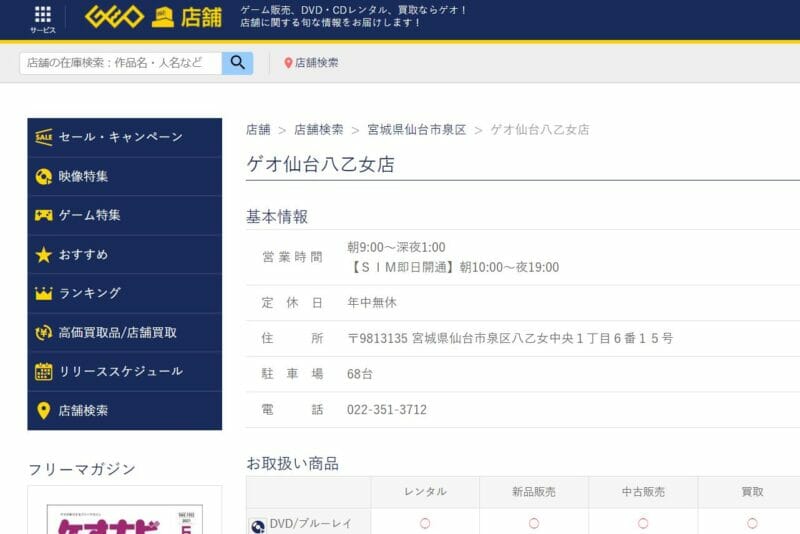Open the リリーススケジュール menu item

point(124,371)
